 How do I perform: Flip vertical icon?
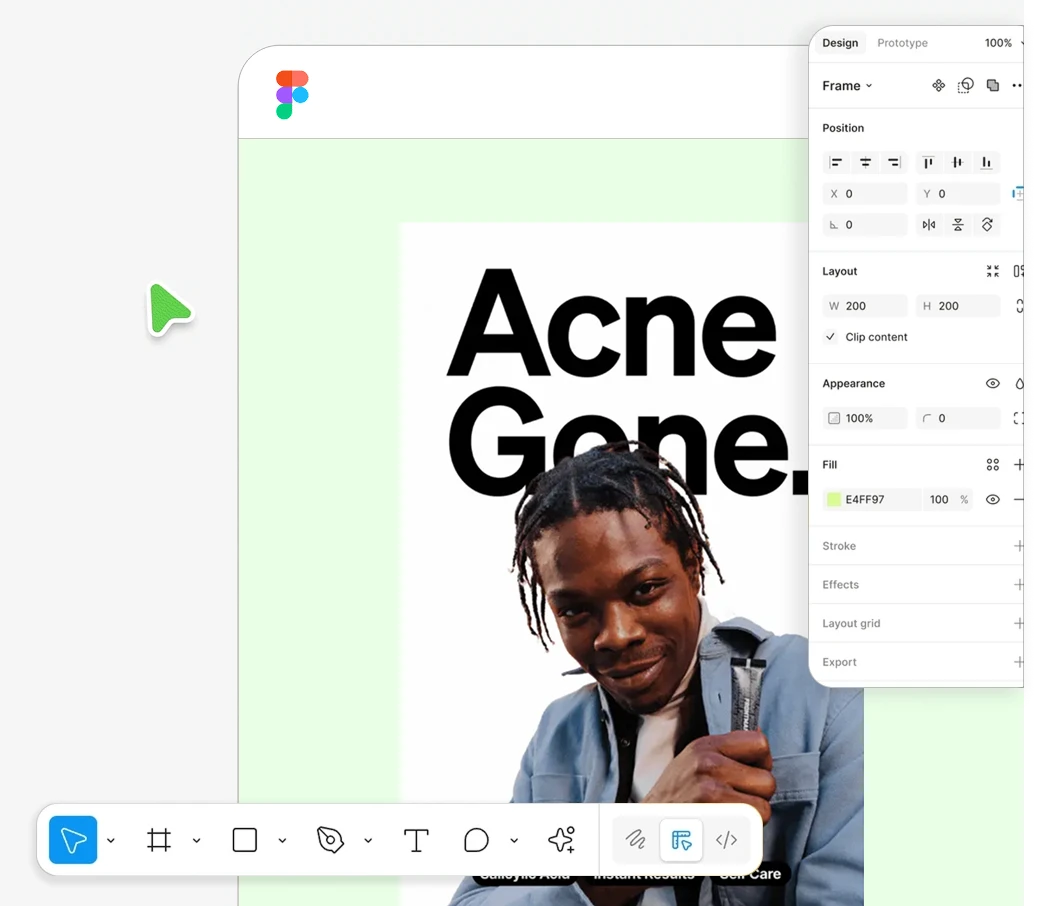958,224
